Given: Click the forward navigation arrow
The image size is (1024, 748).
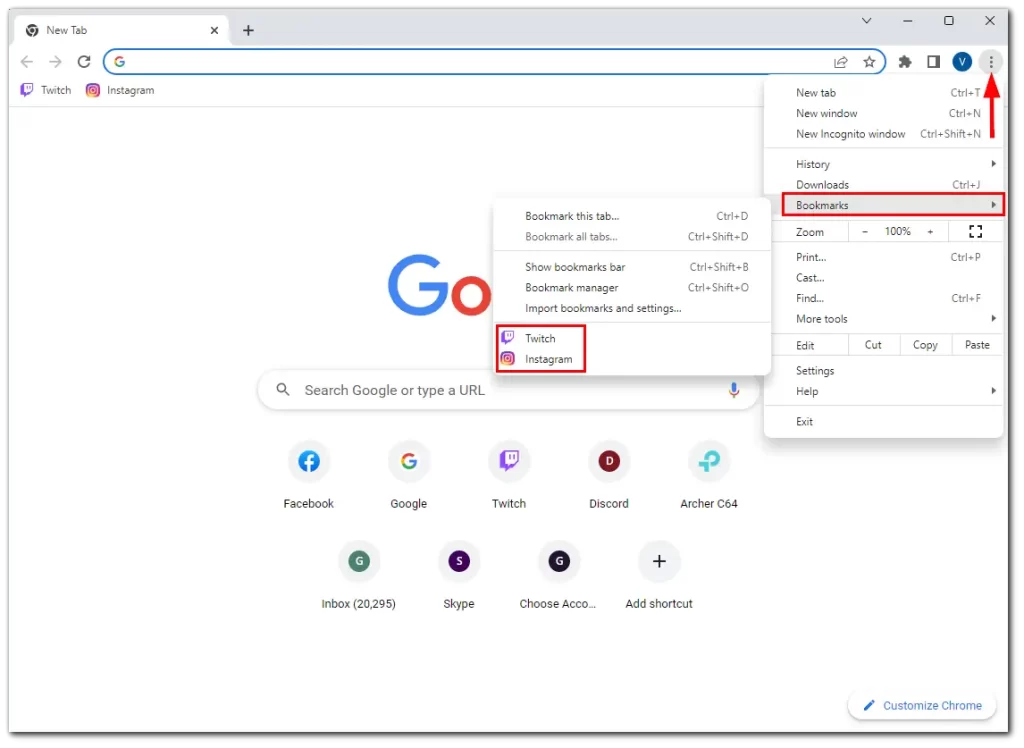Looking at the screenshot, I should 56,62.
